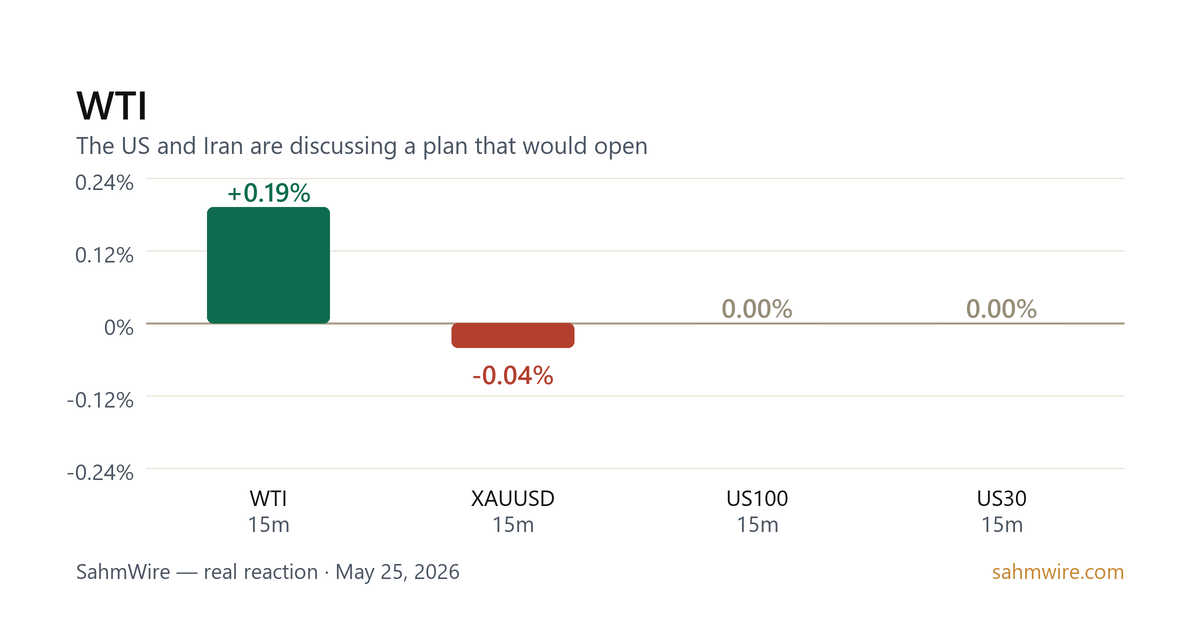Select the US30 axis category label
The width and height of the screenshot is (1200, 630).
[1001, 498]
